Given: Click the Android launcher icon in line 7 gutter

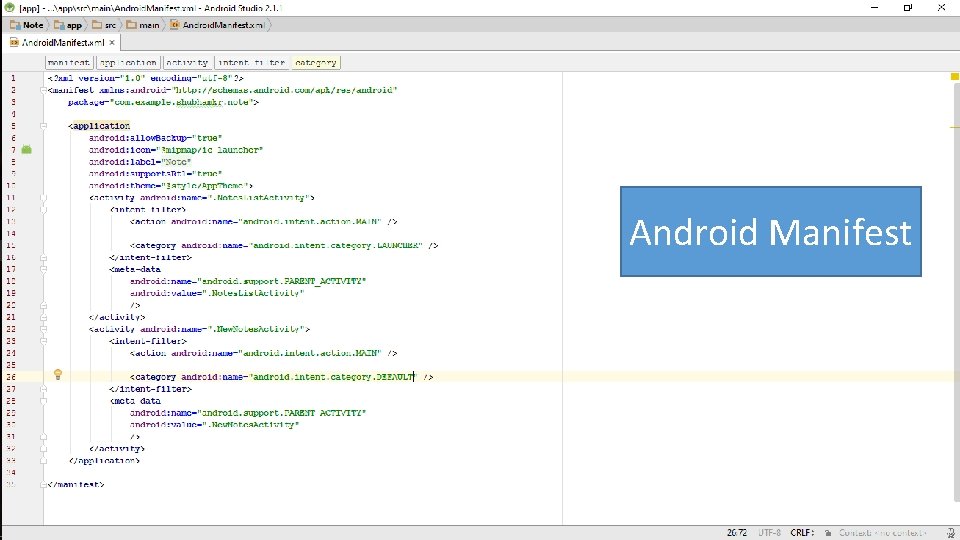Looking at the screenshot, I should (x=26, y=149).
